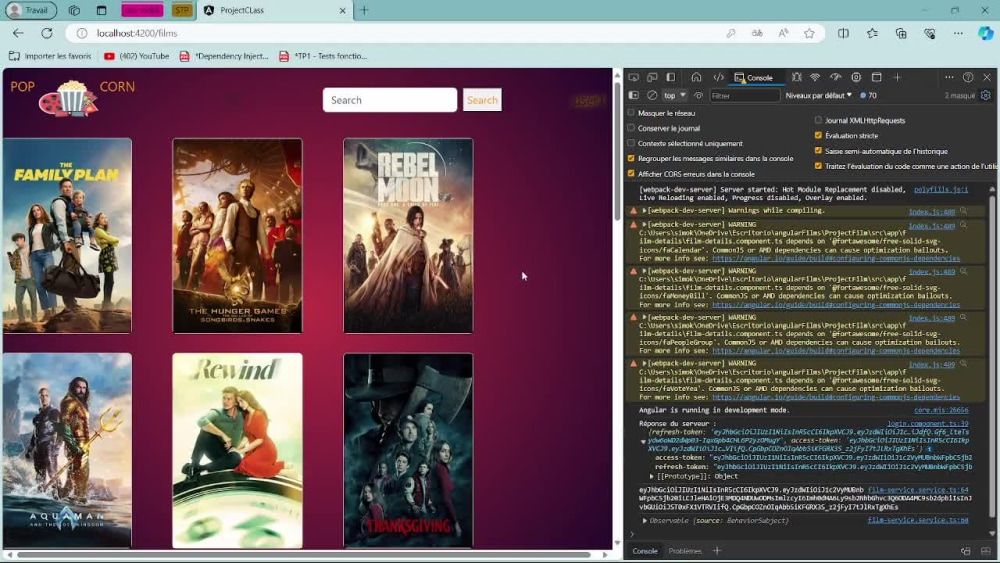The width and height of the screenshot is (1000, 563).
Task: Open the read aloud icon in address bar
Action: [783, 33]
